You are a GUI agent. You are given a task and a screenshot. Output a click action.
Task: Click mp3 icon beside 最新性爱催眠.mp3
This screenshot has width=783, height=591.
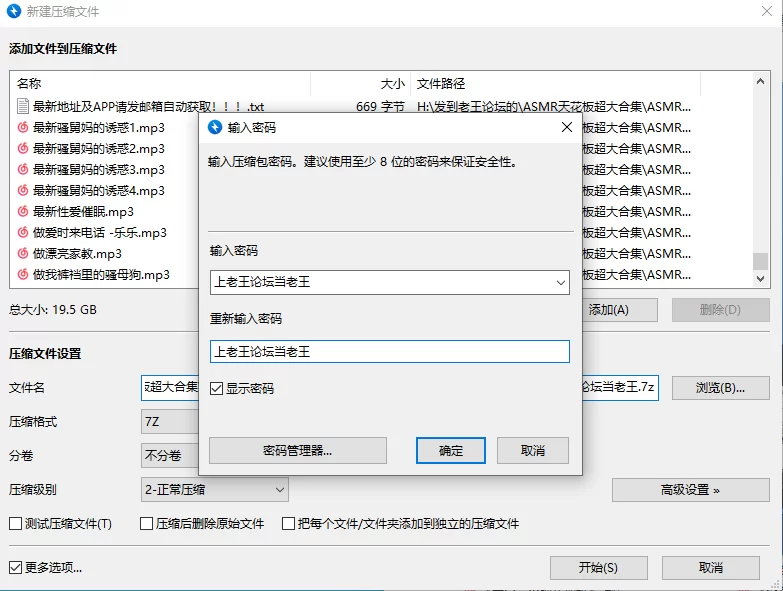[22, 211]
